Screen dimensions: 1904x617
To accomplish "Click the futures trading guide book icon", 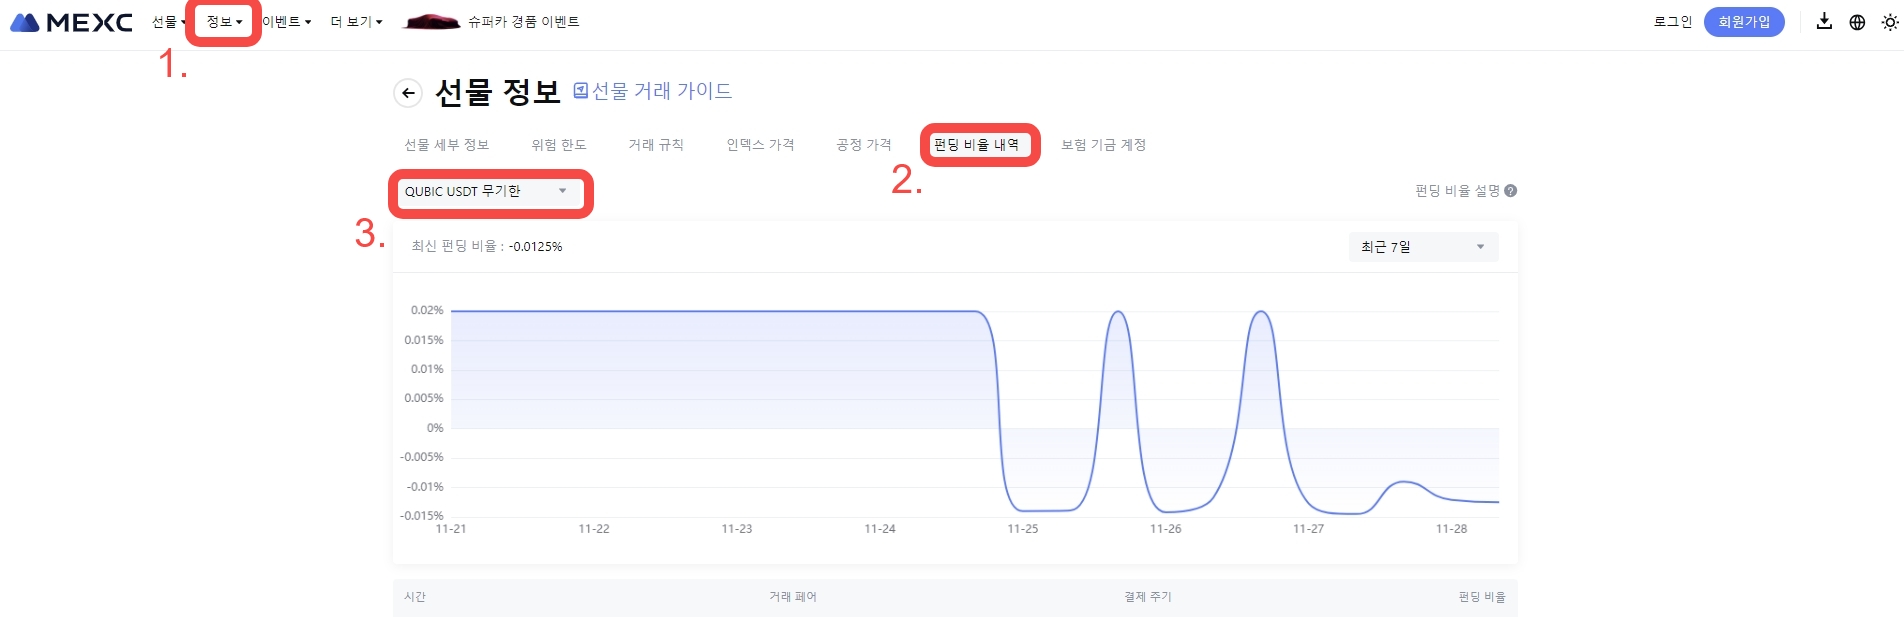I will pos(580,91).
